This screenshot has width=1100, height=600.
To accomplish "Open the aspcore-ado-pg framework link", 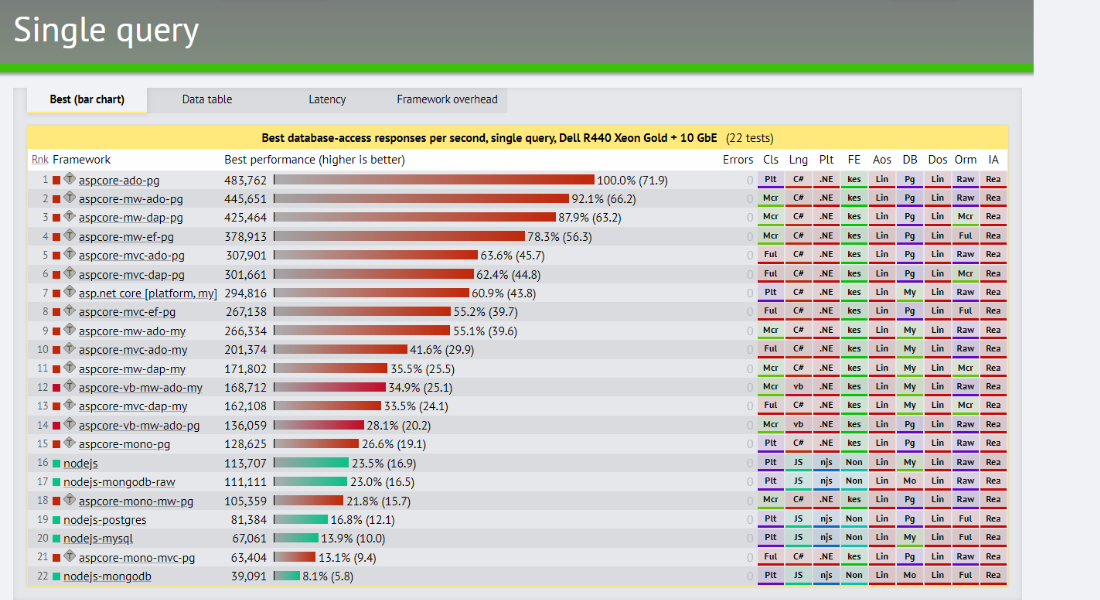I will coord(119,180).
